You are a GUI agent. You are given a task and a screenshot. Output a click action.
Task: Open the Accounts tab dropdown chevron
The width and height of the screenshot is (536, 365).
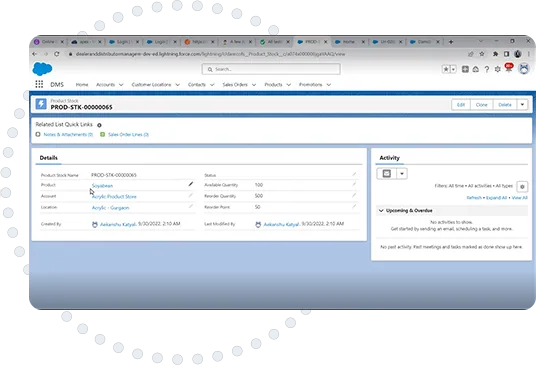point(121,85)
